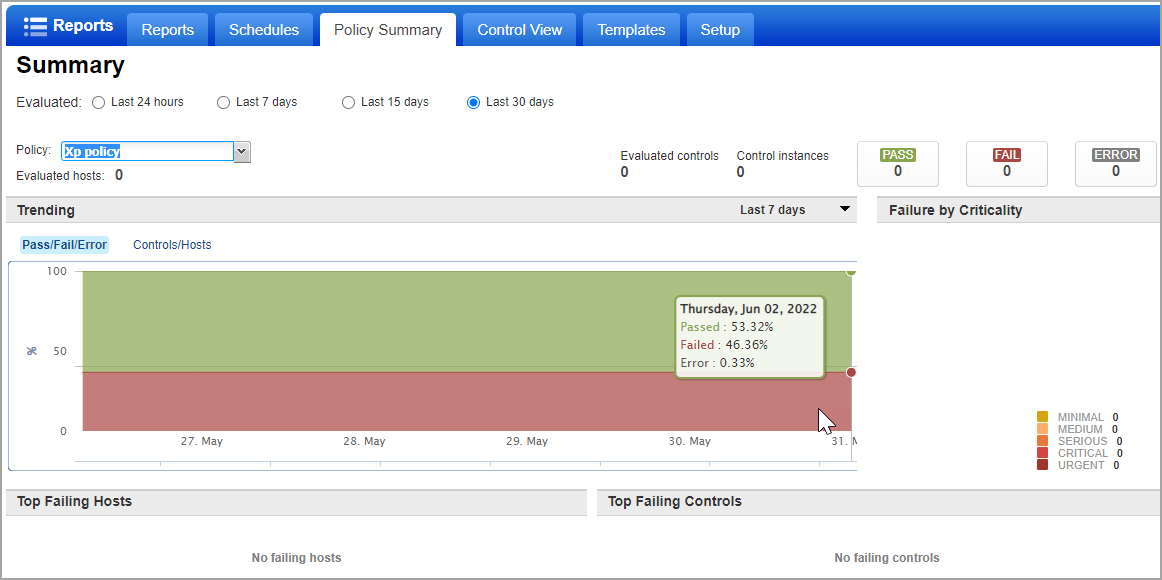
Task: Click the red data point on the trend line
Action: tap(851, 372)
